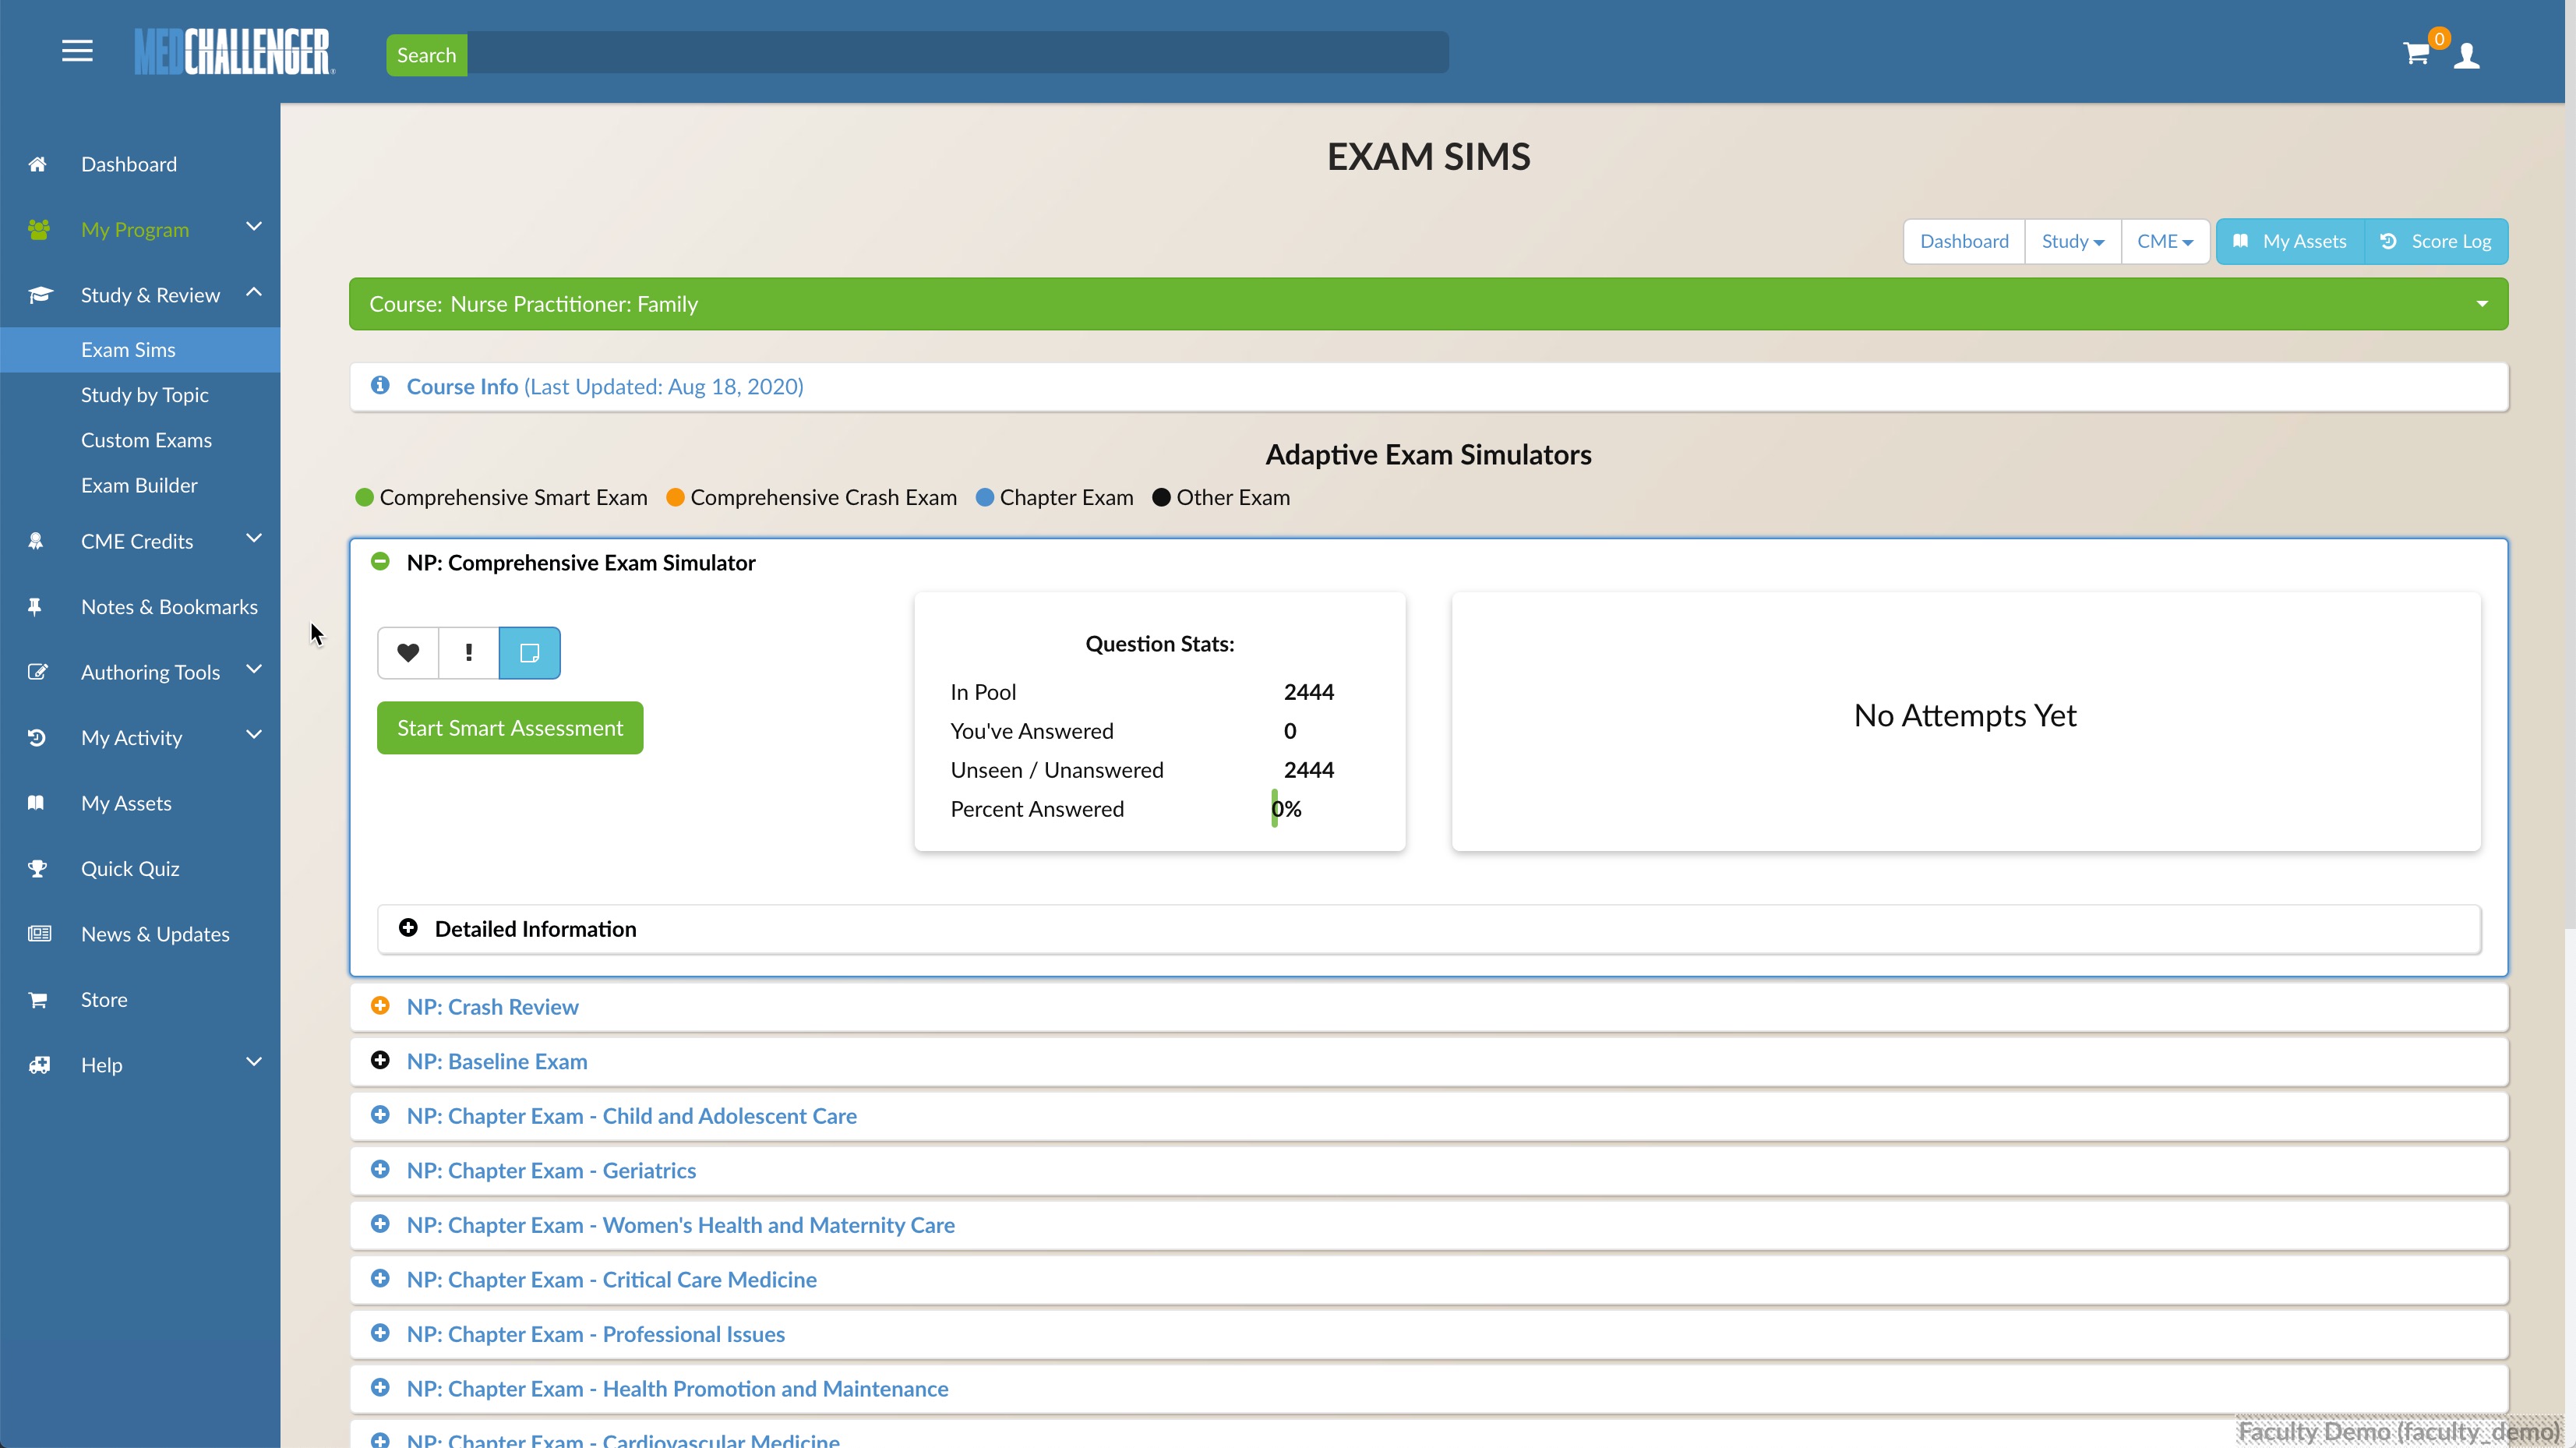Viewport: 2576px width, 1448px height.
Task: Collapse NP: Comprehensive Exam Simulator panel
Action: 380,562
